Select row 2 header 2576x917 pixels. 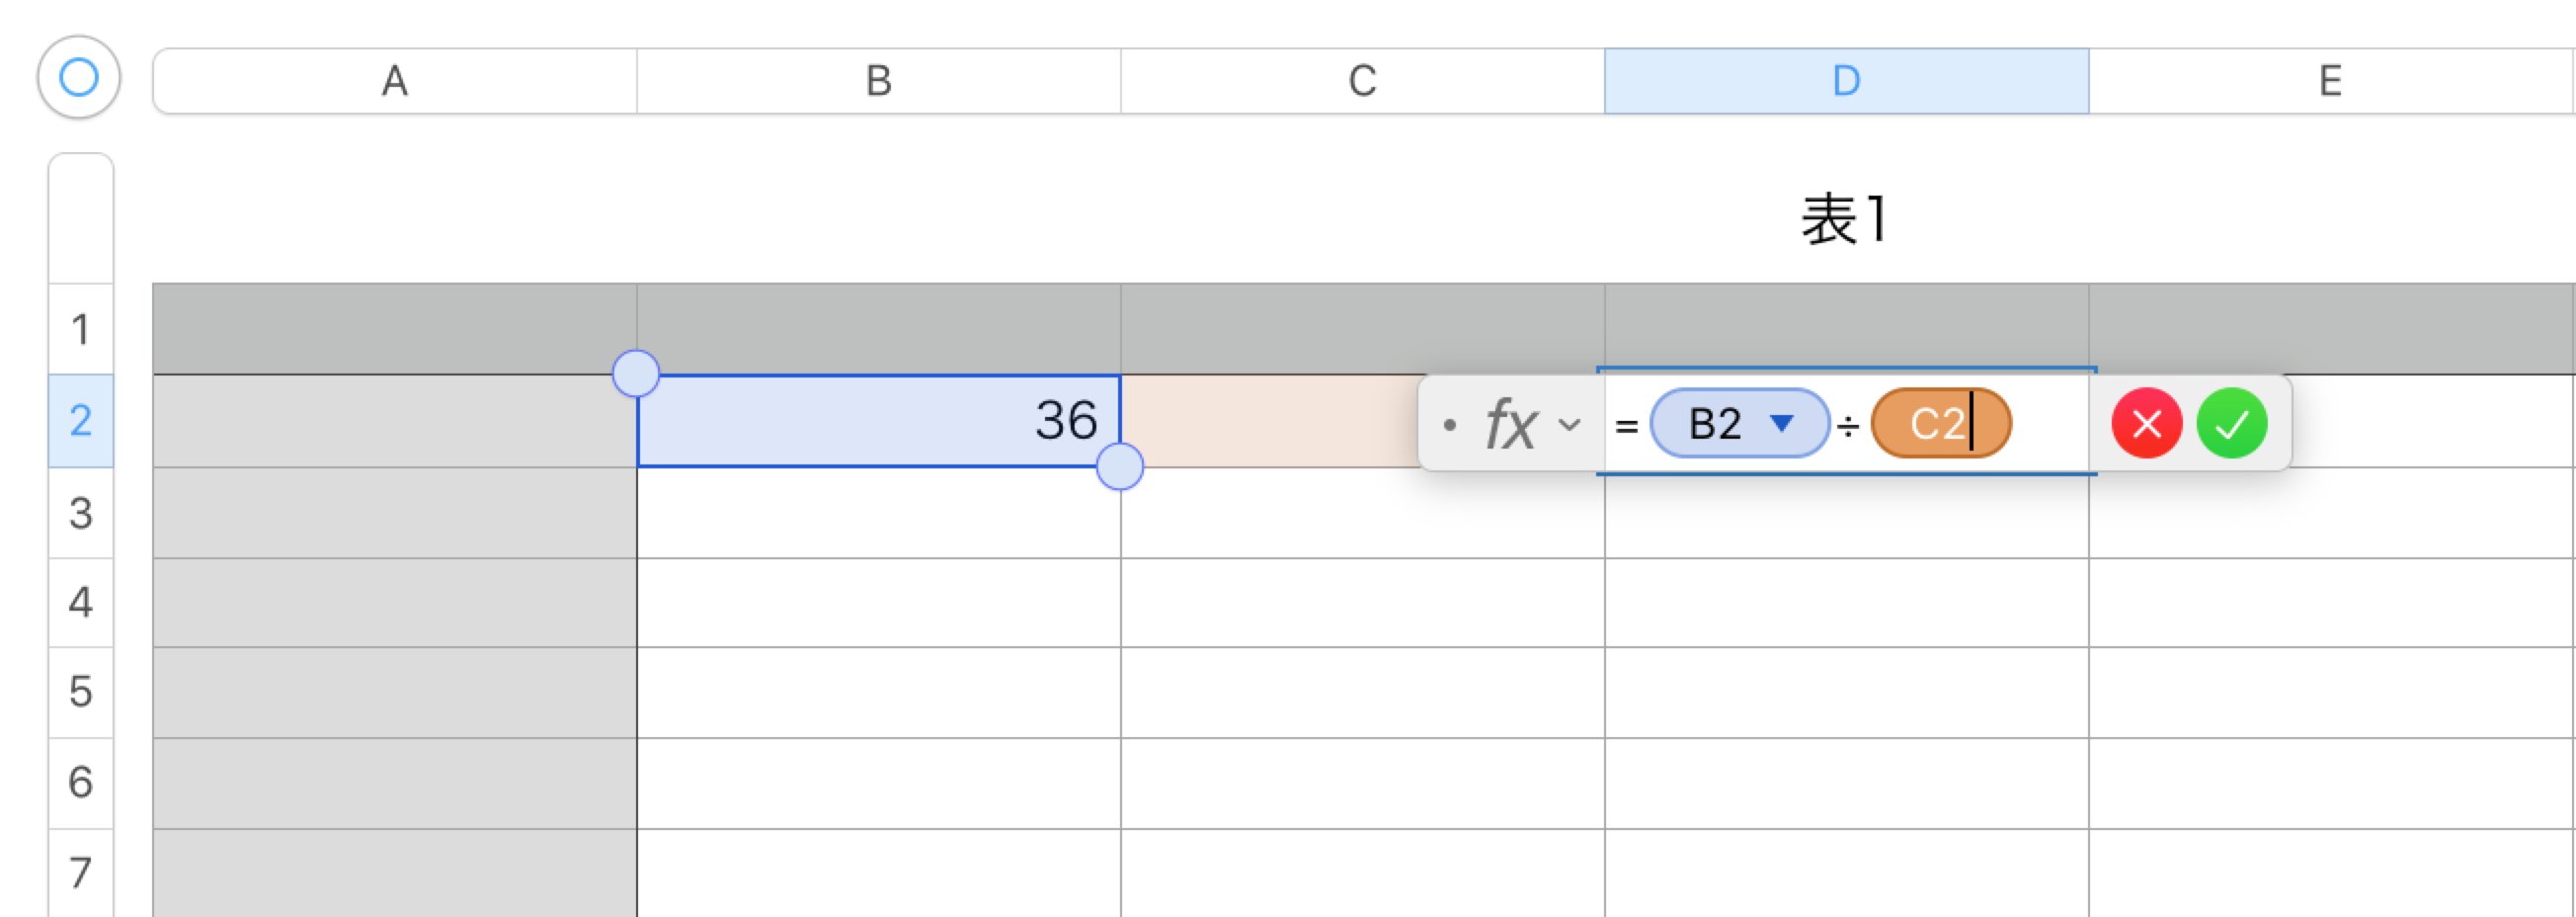pyautogui.click(x=81, y=421)
